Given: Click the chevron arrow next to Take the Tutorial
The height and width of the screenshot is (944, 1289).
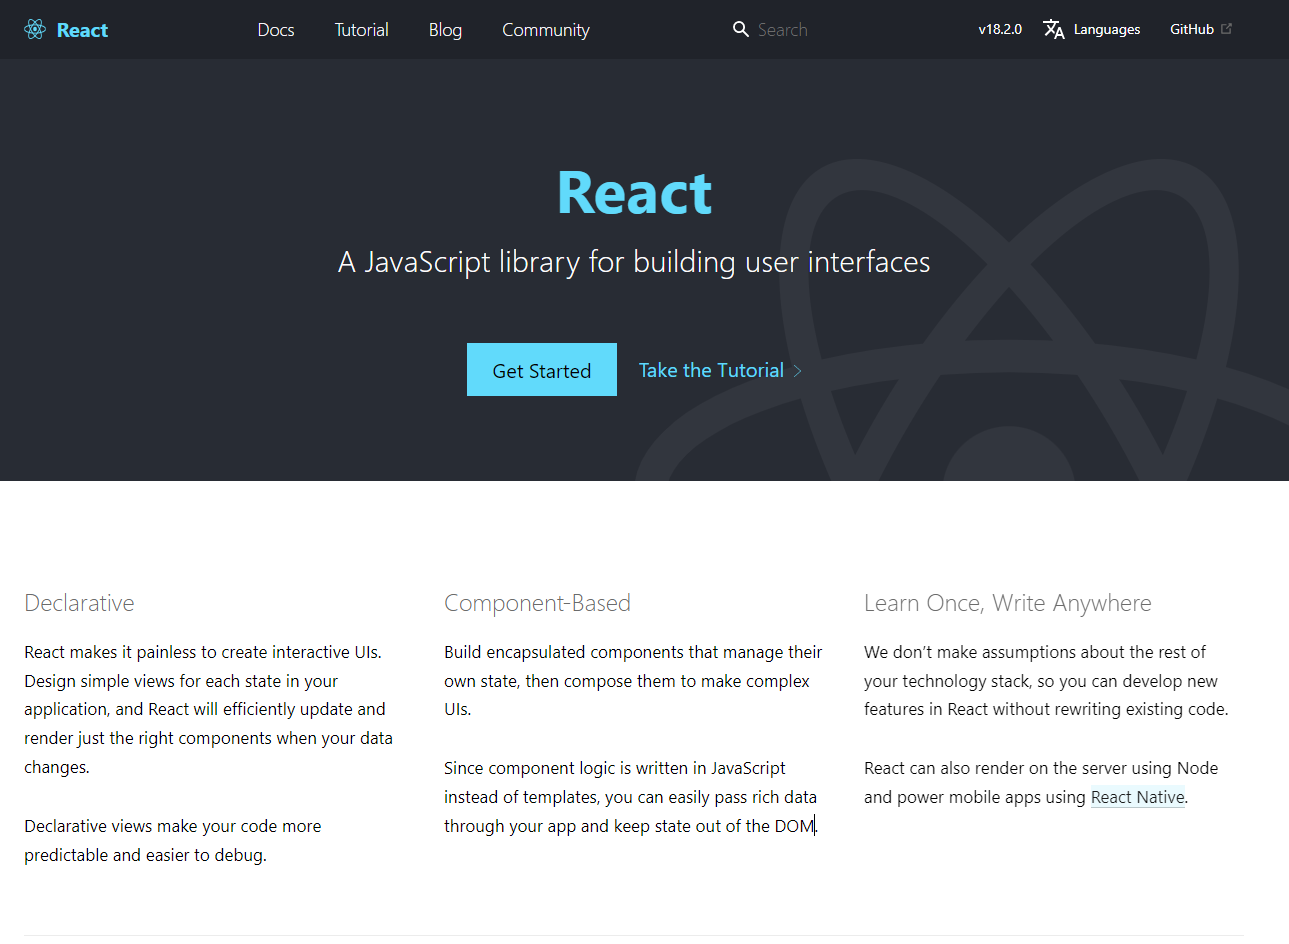Looking at the screenshot, I should (797, 370).
